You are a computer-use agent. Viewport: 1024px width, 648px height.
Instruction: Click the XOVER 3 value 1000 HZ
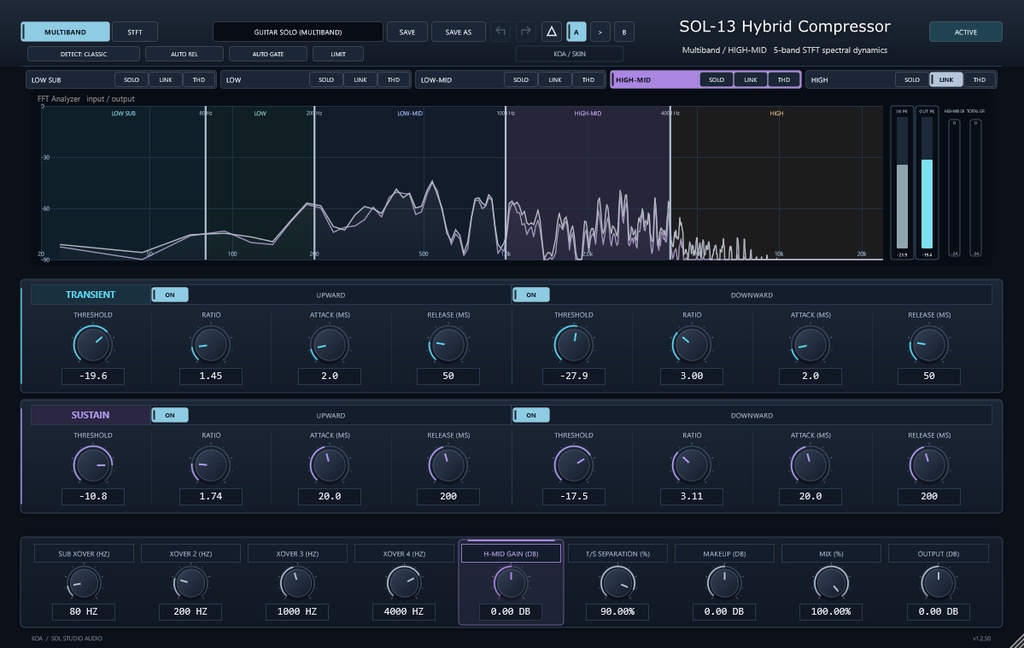[297, 611]
